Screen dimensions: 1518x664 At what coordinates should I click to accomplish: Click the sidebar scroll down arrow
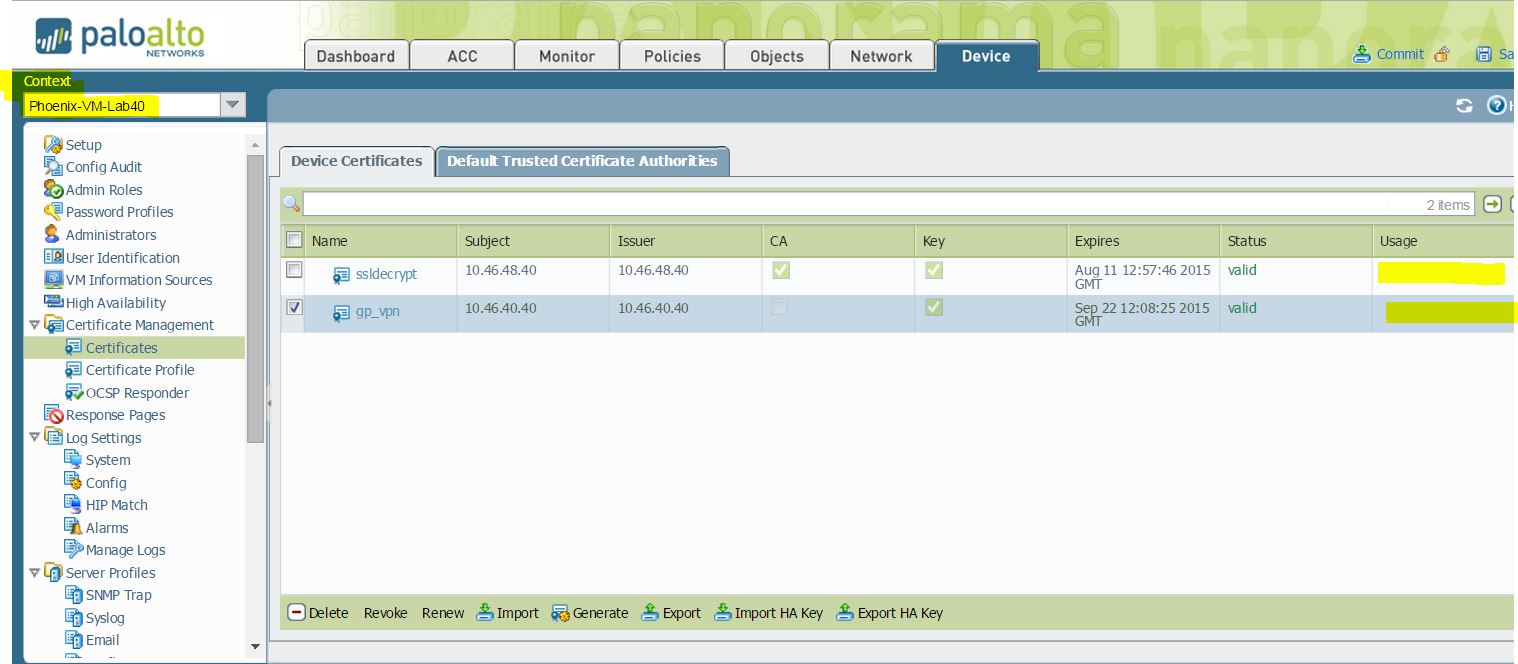(255, 647)
